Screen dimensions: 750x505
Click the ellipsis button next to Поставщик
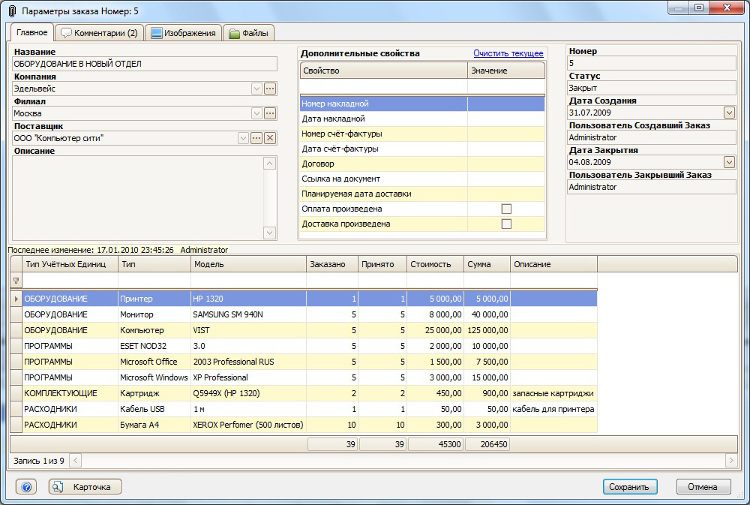257,138
